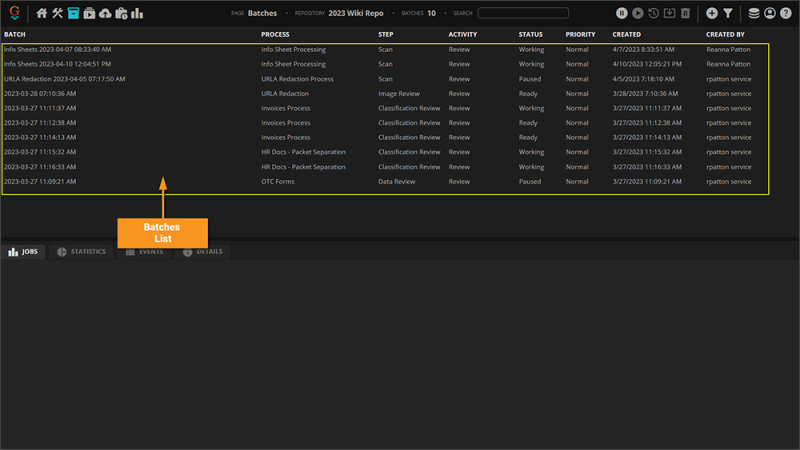Click the 'Image Review' step cell

(399, 94)
